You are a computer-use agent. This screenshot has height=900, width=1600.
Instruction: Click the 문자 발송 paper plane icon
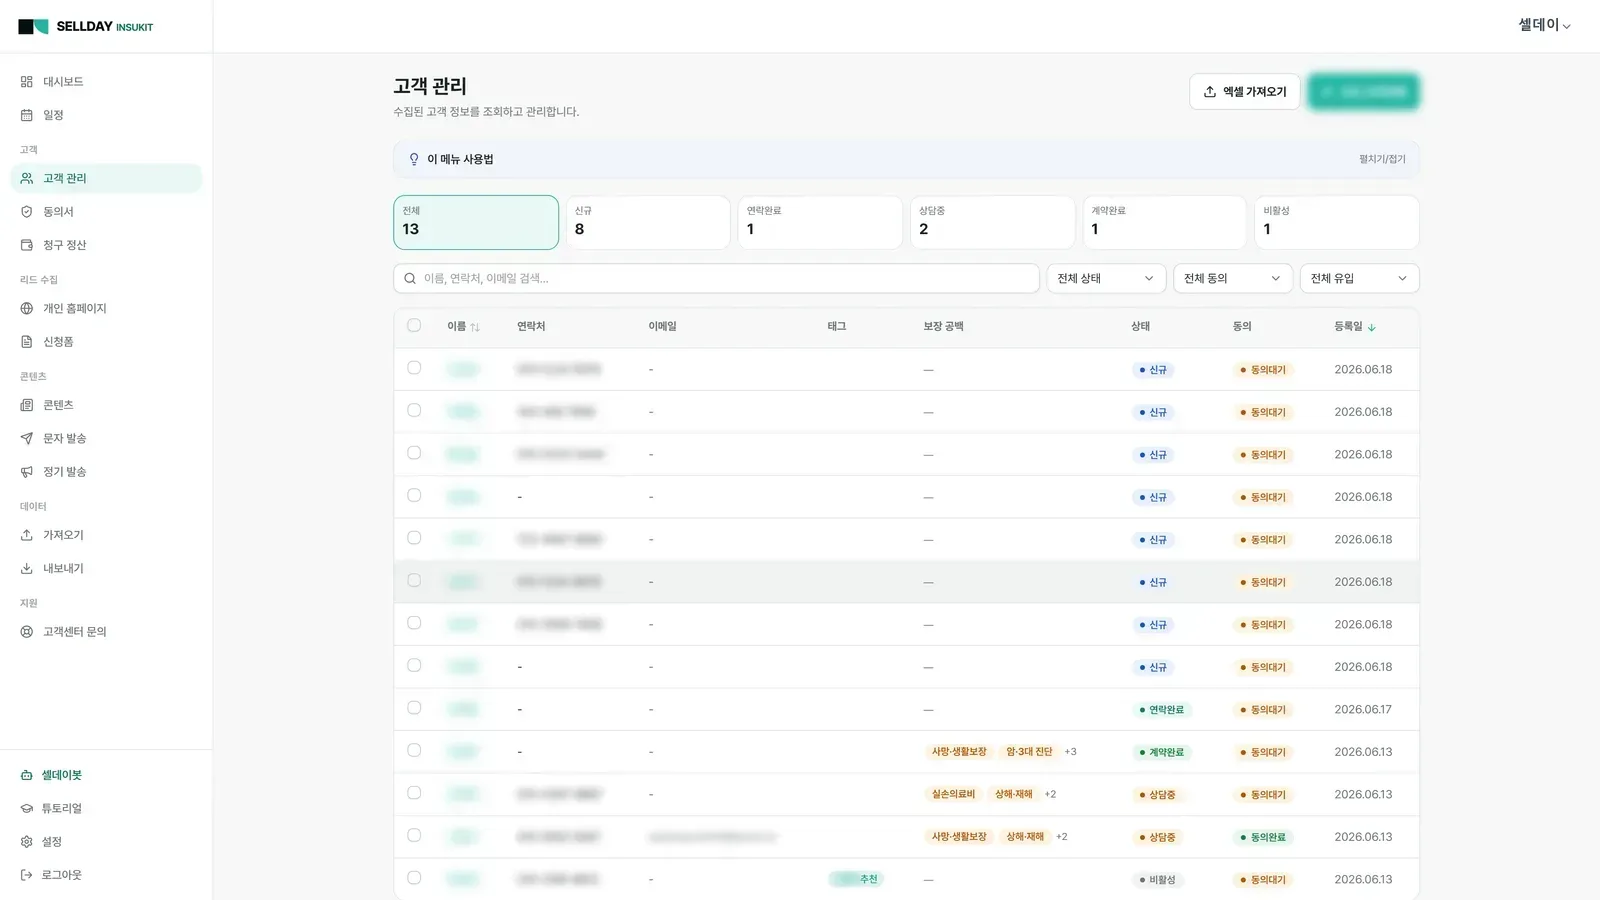27,438
